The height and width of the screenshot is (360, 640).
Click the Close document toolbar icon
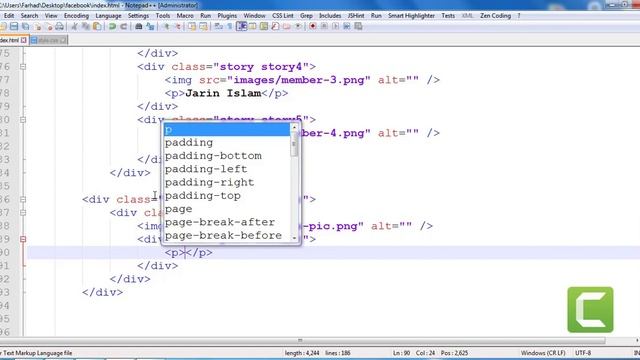[x=38, y=27]
